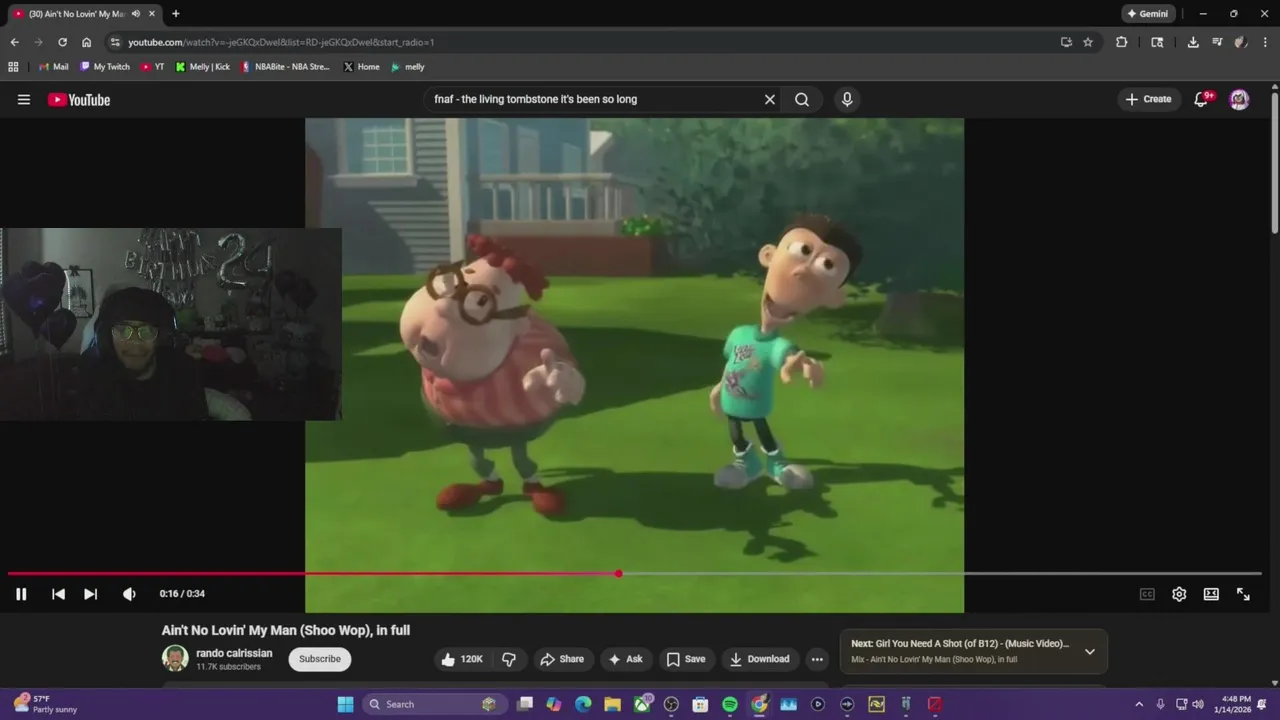Open a new browser tab
This screenshot has height=720, width=1280.
click(x=176, y=14)
